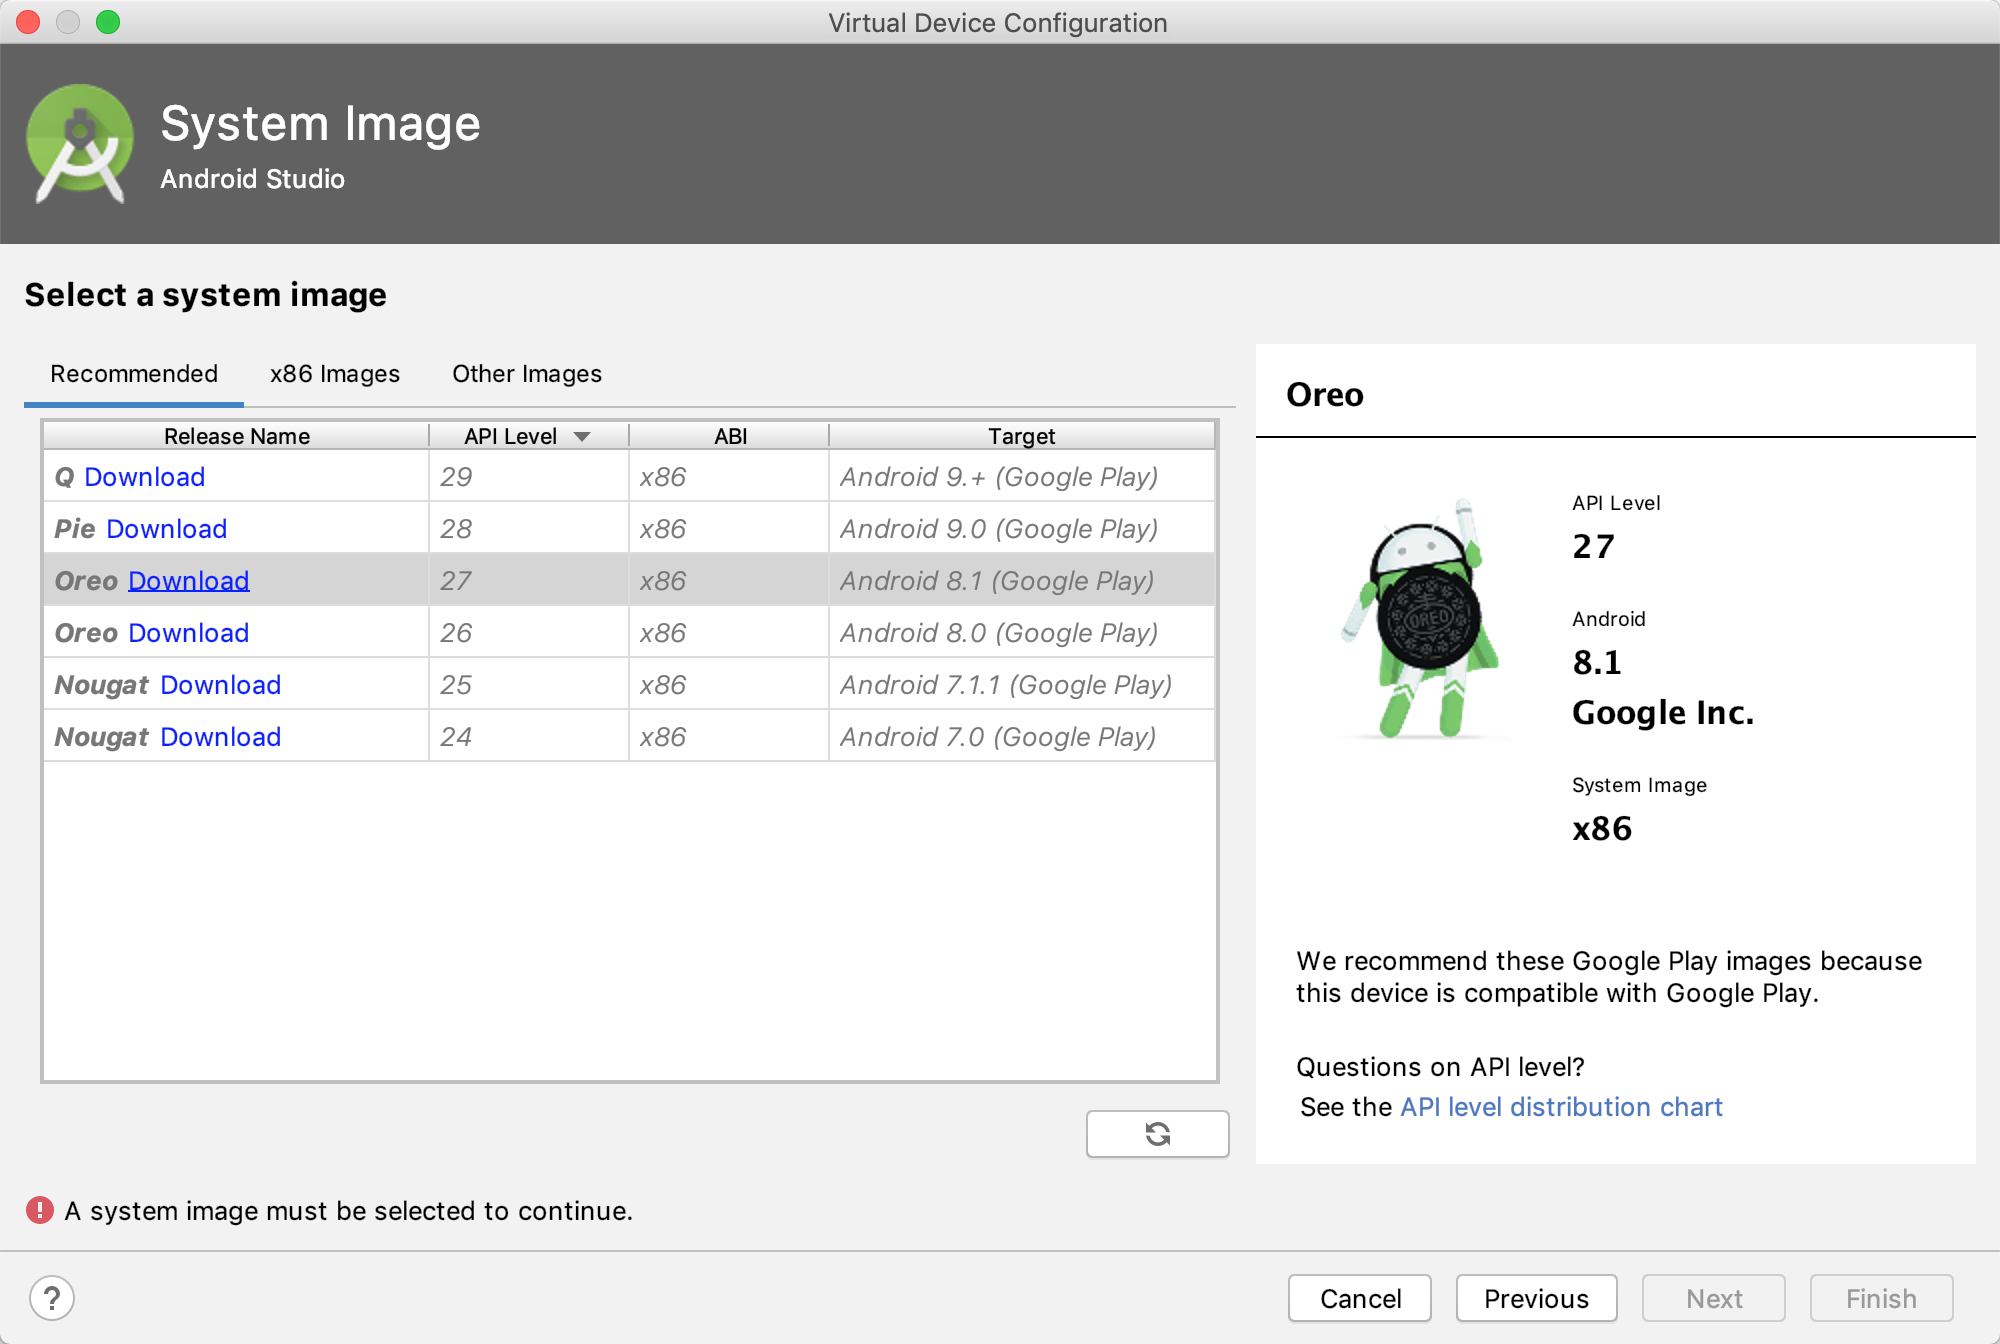The image size is (2000, 1344).
Task: Click the Cancel button
Action: [1360, 1298]
